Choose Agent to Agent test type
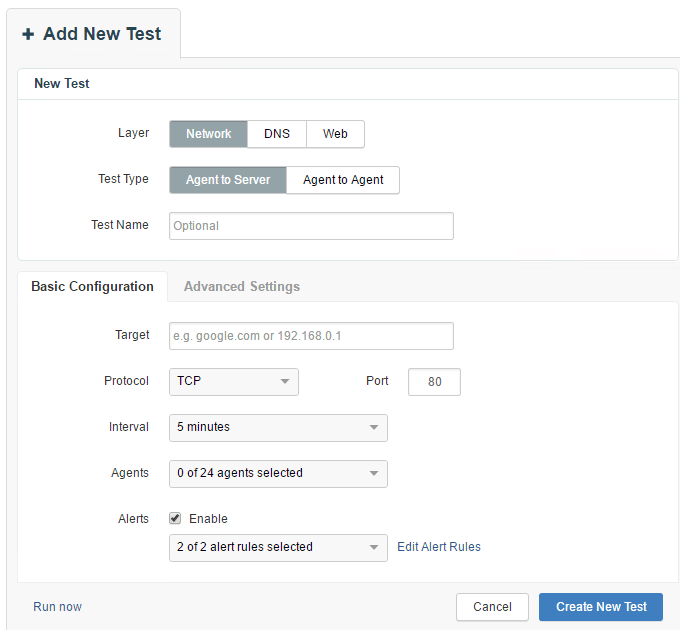 click(343, 180)
